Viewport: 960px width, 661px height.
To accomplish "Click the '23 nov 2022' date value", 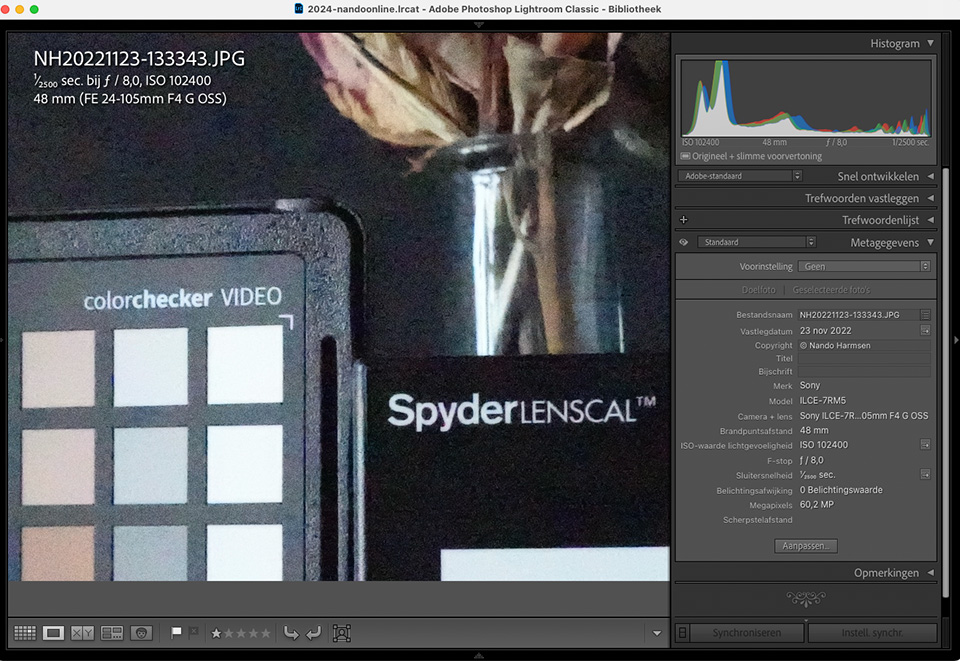I will (825, 330).
